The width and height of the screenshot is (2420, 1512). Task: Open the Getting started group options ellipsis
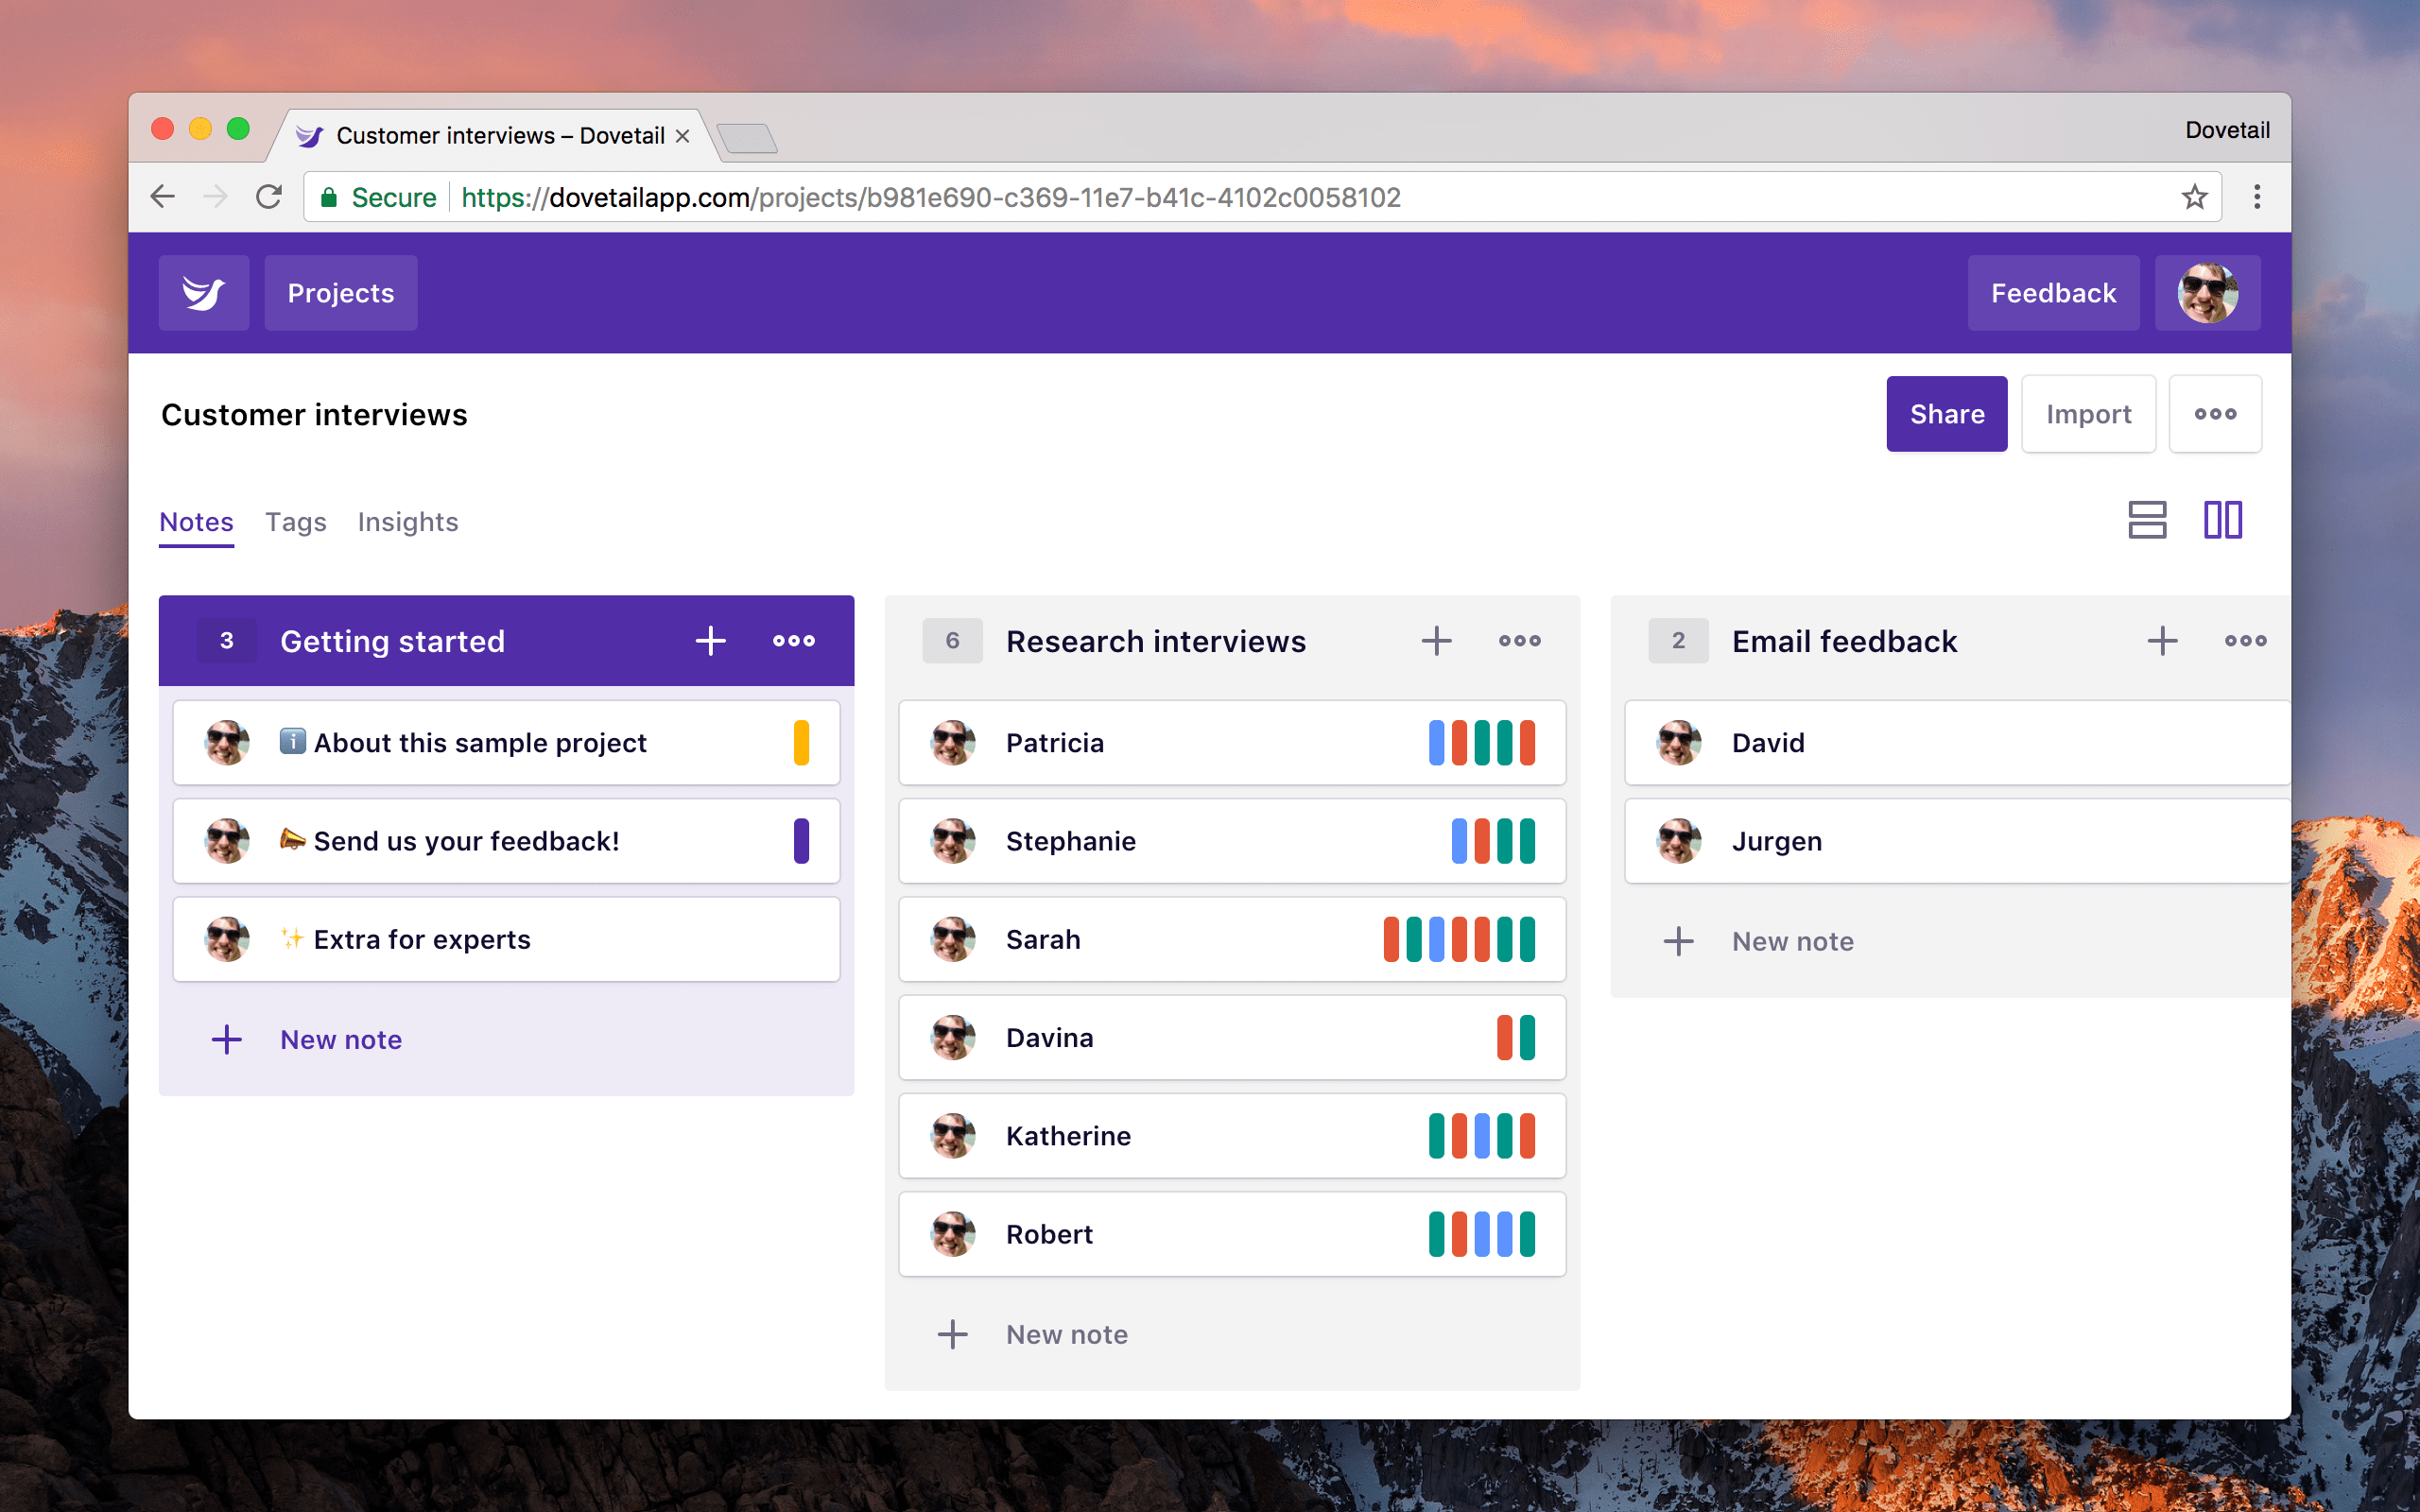(793, 640)
